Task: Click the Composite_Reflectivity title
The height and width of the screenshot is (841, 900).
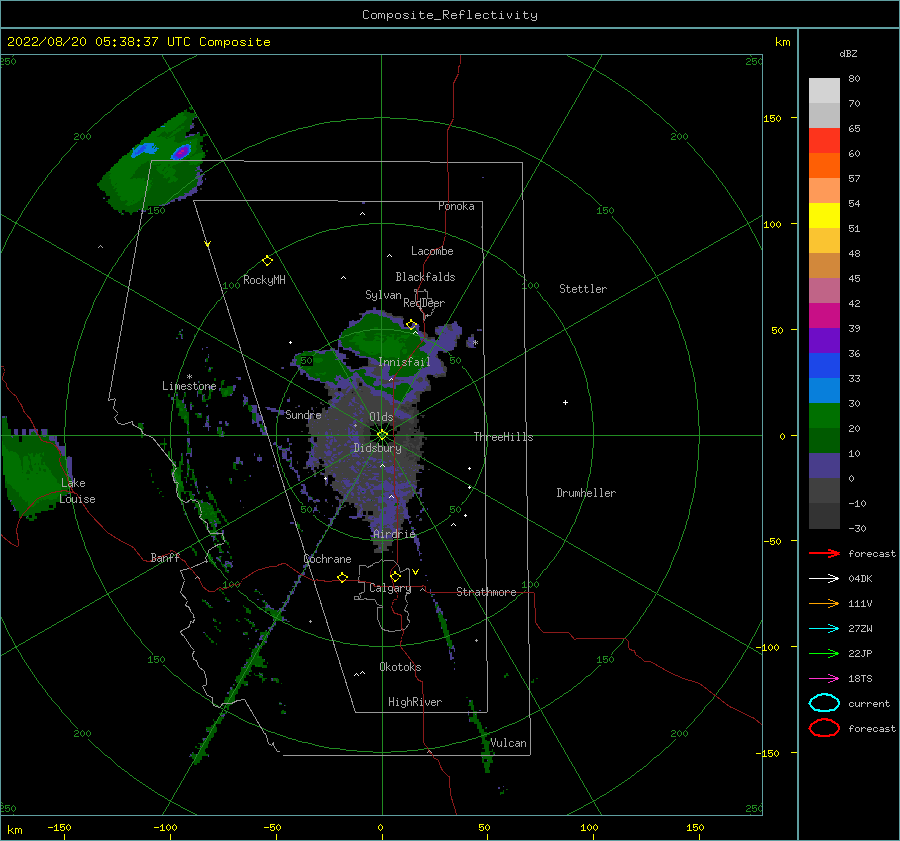Action: coord(450,15)
